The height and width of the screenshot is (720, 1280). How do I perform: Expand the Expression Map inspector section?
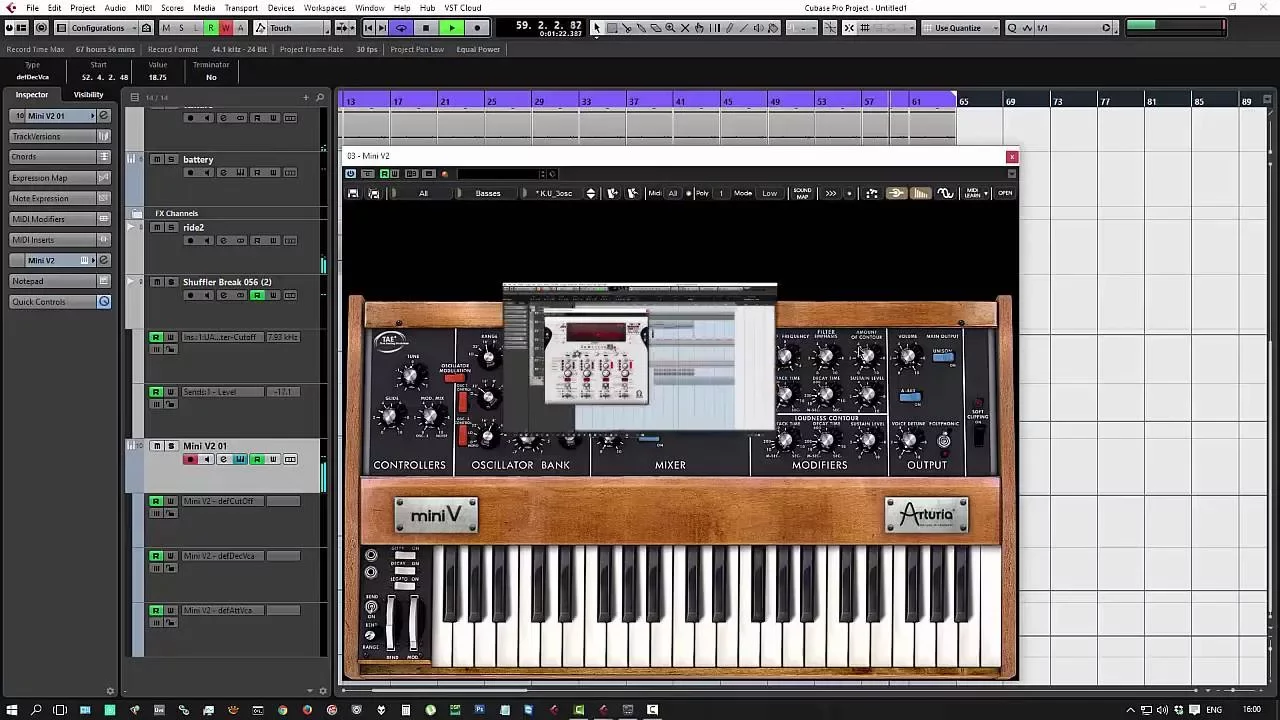(60, 178)
